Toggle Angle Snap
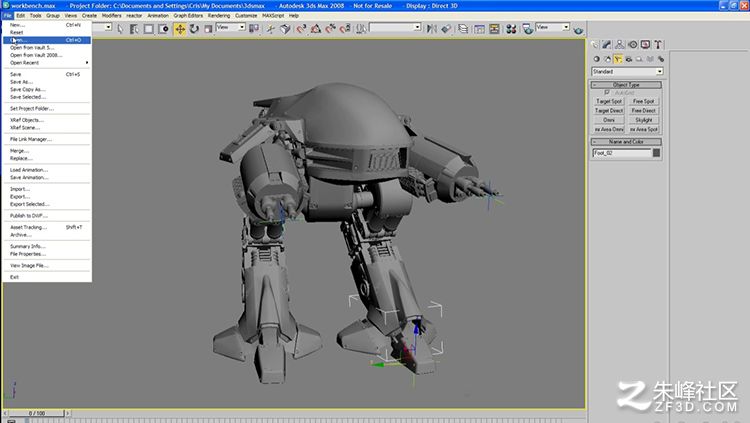The width and height of the screenshot is (750, 423). [316, 29]
